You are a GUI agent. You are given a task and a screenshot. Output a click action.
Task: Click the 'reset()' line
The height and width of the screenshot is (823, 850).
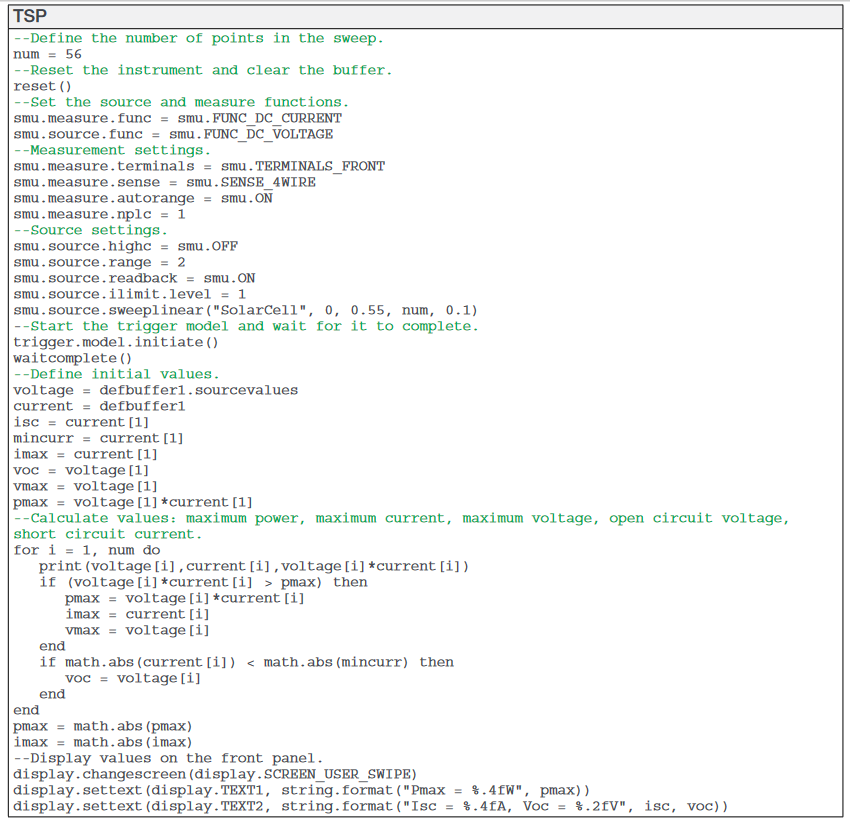point(42,86)
